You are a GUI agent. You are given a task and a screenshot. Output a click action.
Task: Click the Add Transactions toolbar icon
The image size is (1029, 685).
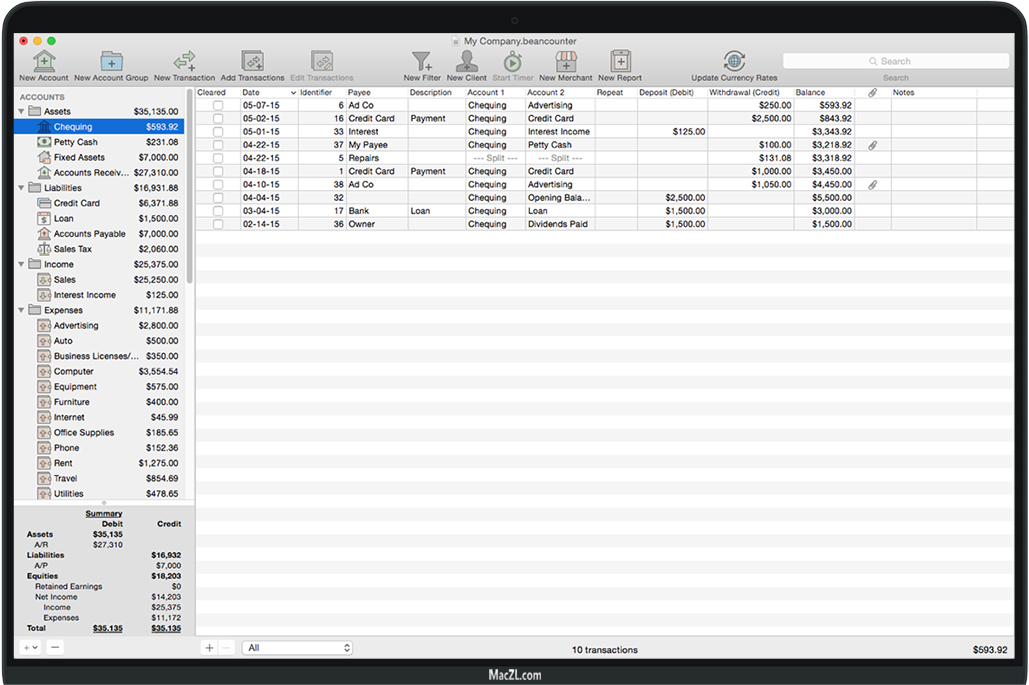tap(252, 62)
